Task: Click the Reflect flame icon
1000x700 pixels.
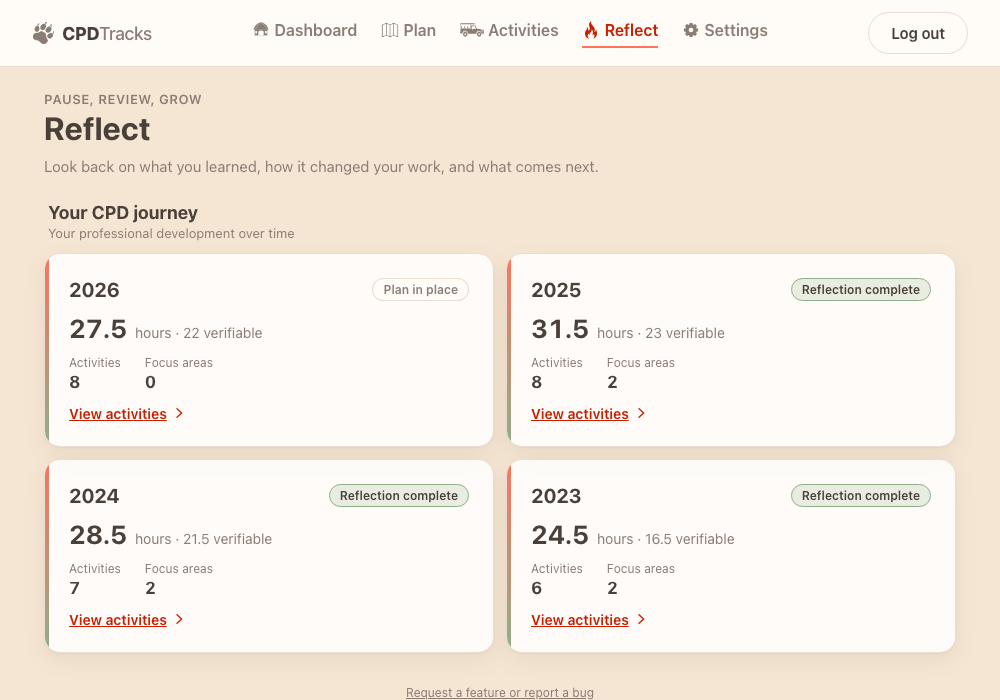Action: click(591, 30)
